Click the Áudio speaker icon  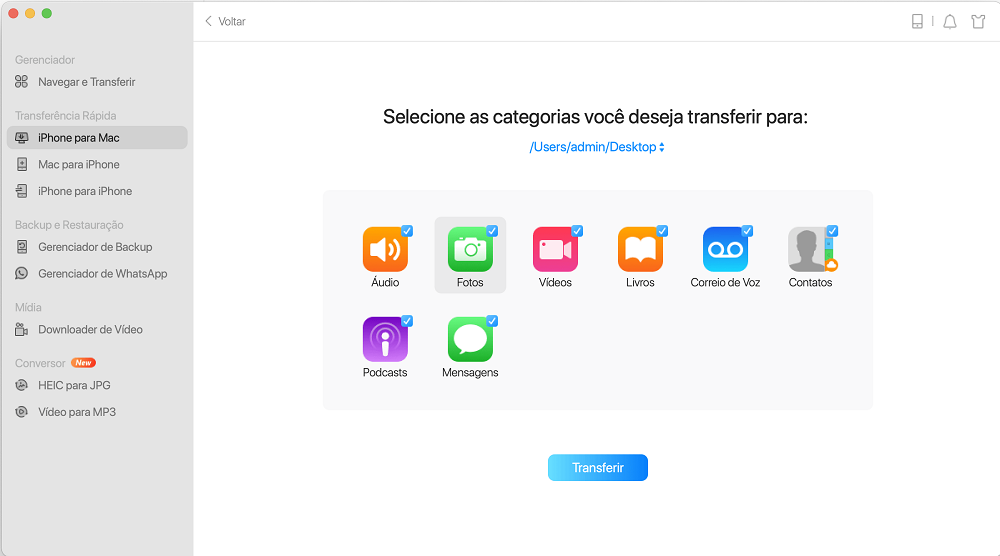385,249
